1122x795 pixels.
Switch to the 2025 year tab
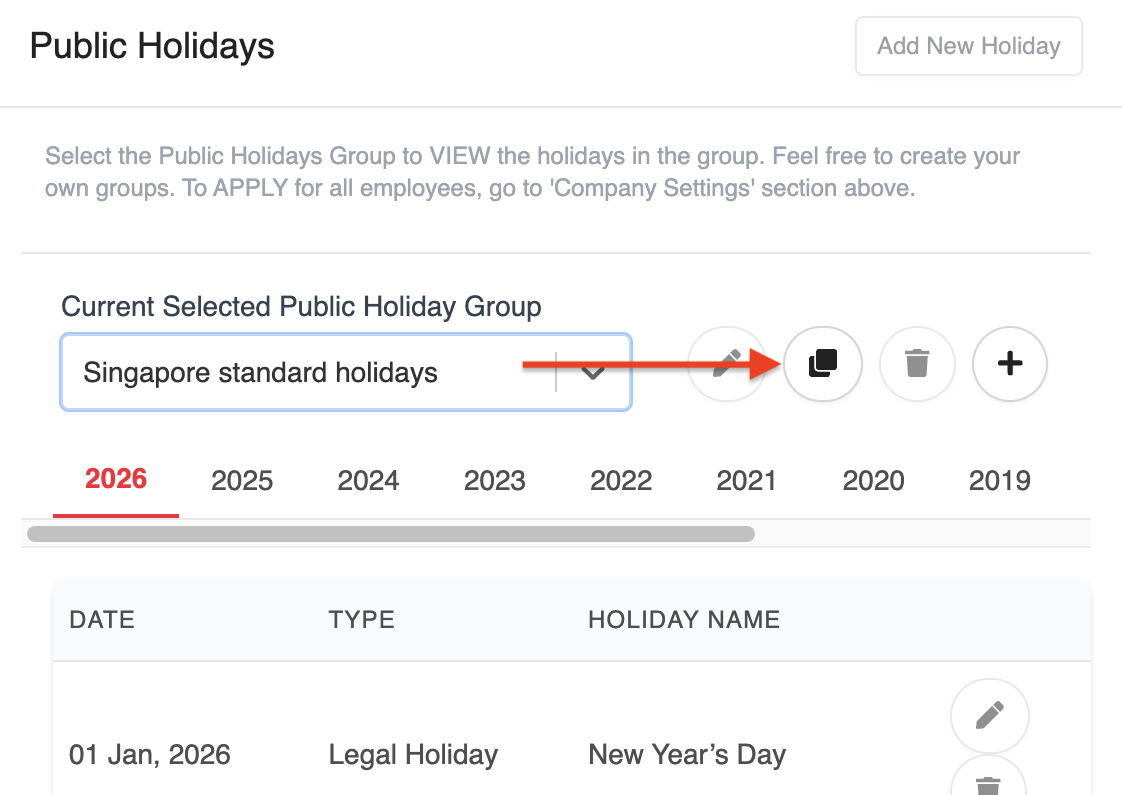(242, 481)
